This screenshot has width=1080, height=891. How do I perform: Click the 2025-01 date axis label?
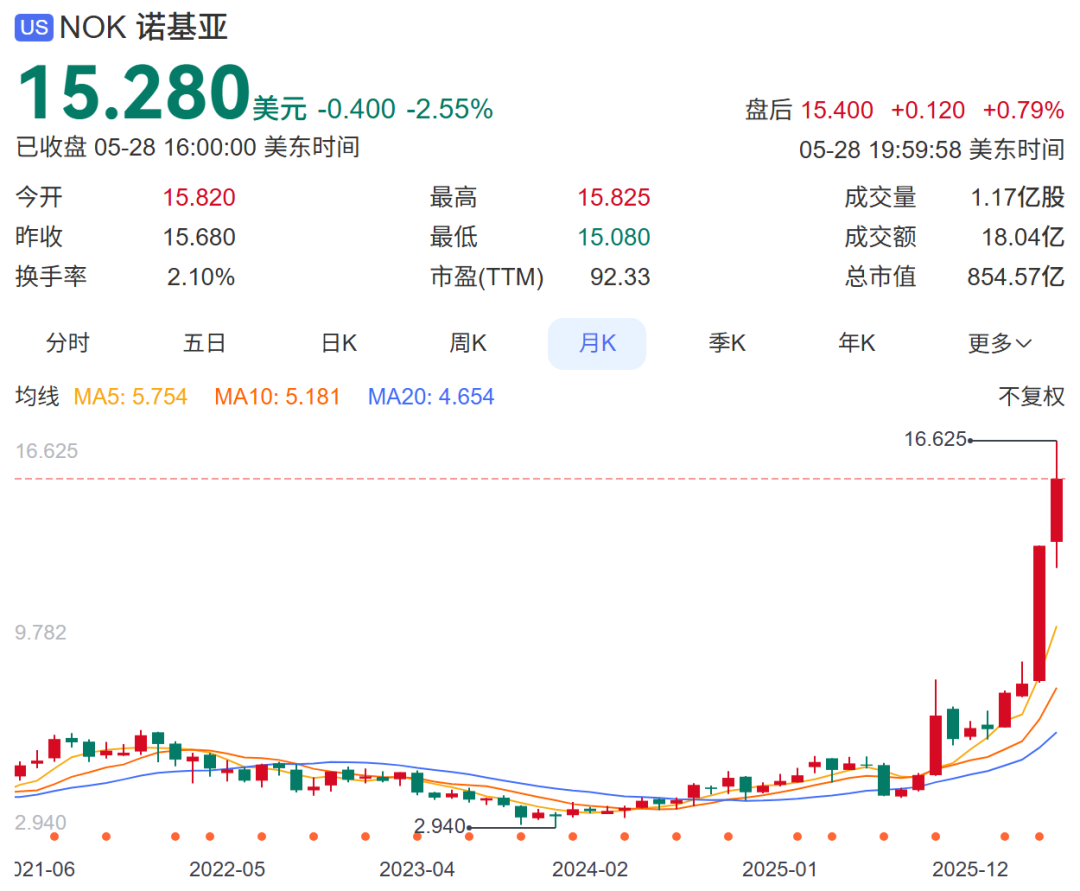pos(780,869)
